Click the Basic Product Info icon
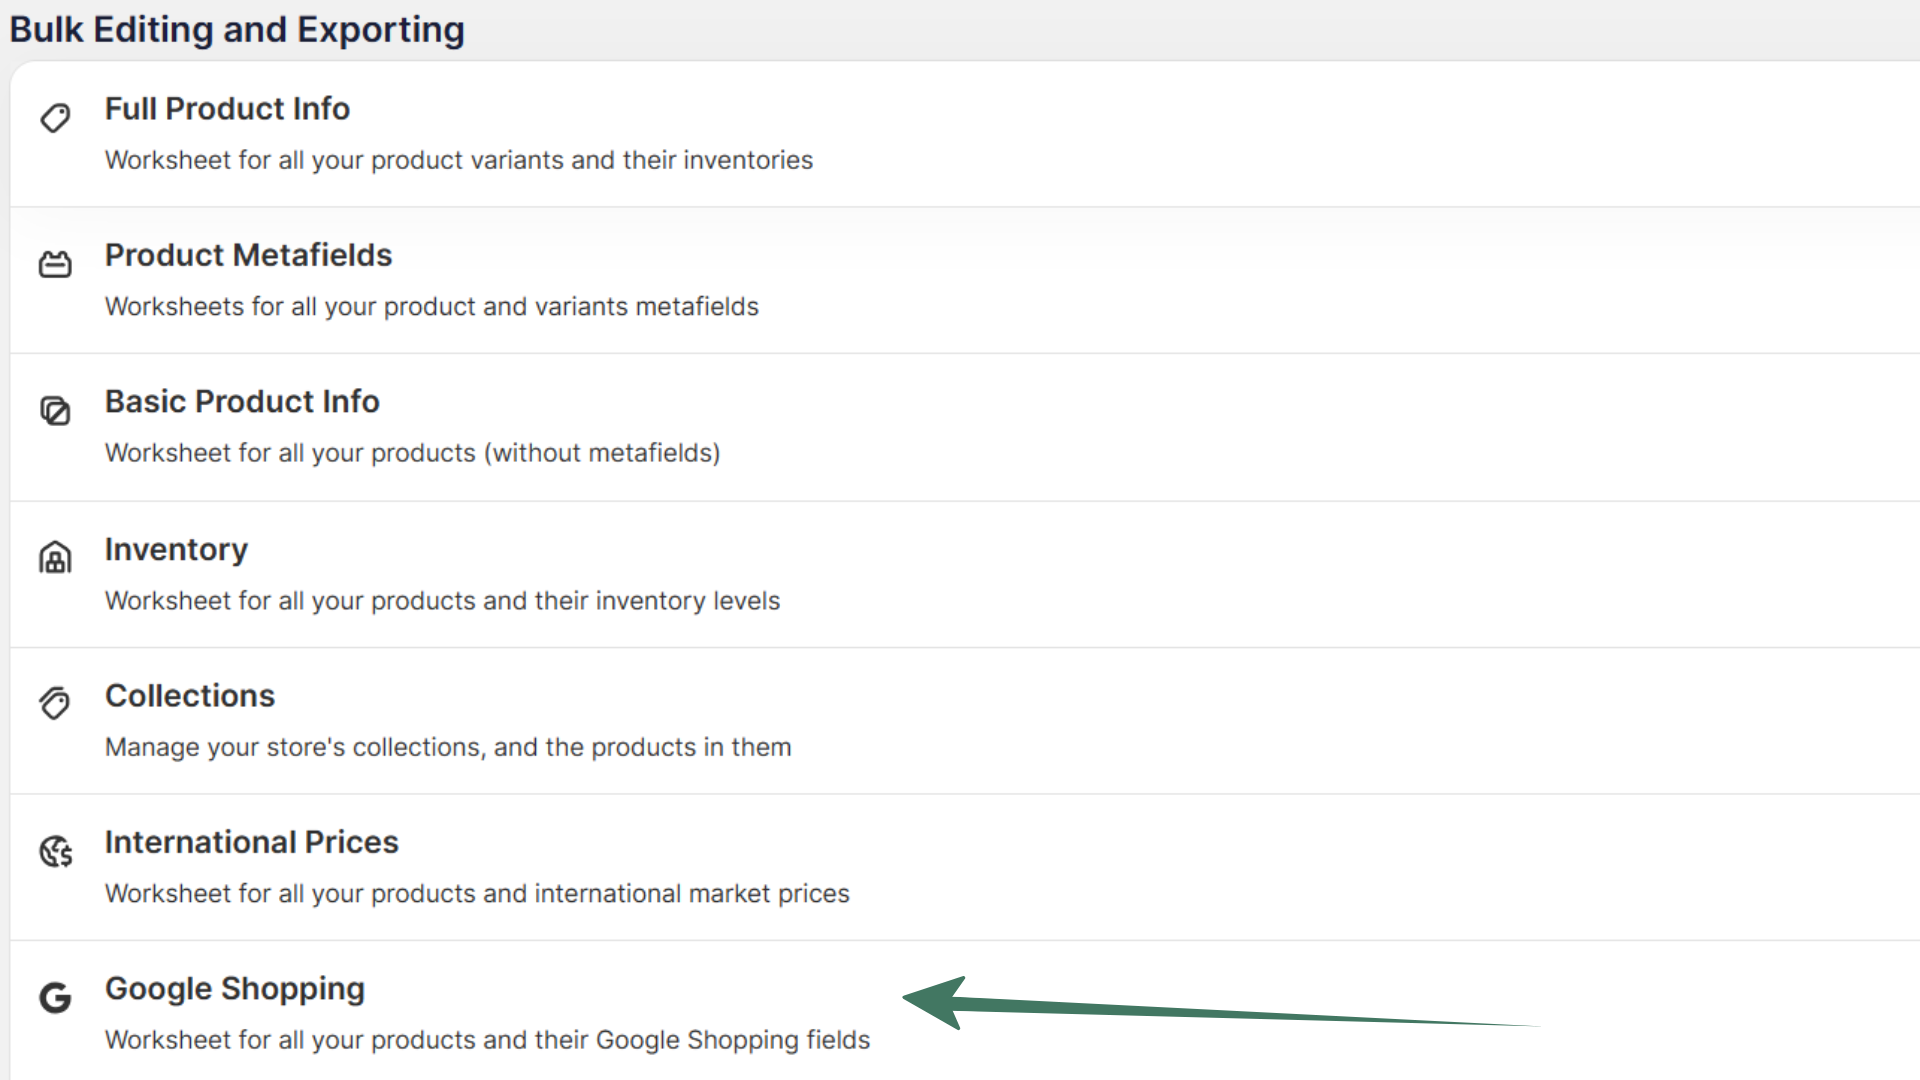The width and height of the screenshot is (1920, 1080). click(55, 410)
